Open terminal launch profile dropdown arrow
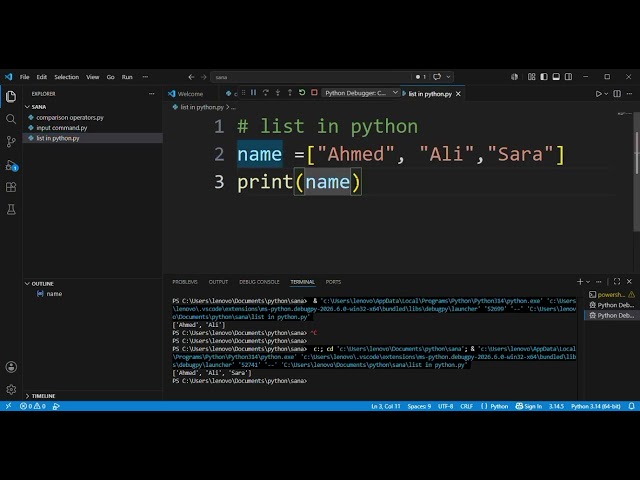 588,282
